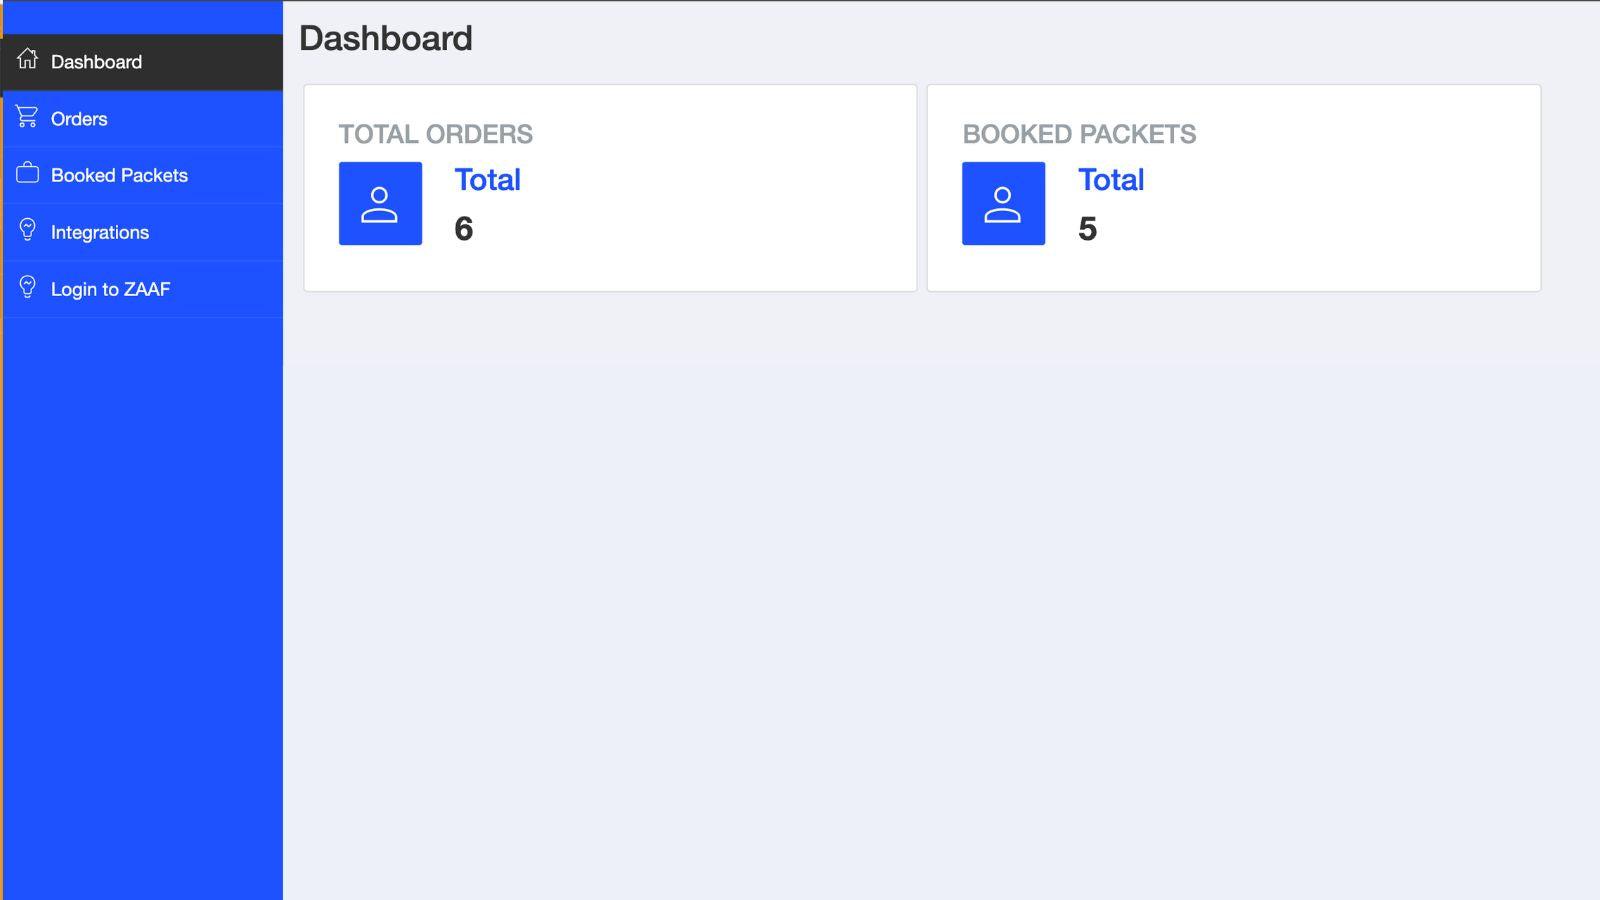Screen dimensions: 1600x900
Task: Open the Integrations page
Action: click(100, 231)
